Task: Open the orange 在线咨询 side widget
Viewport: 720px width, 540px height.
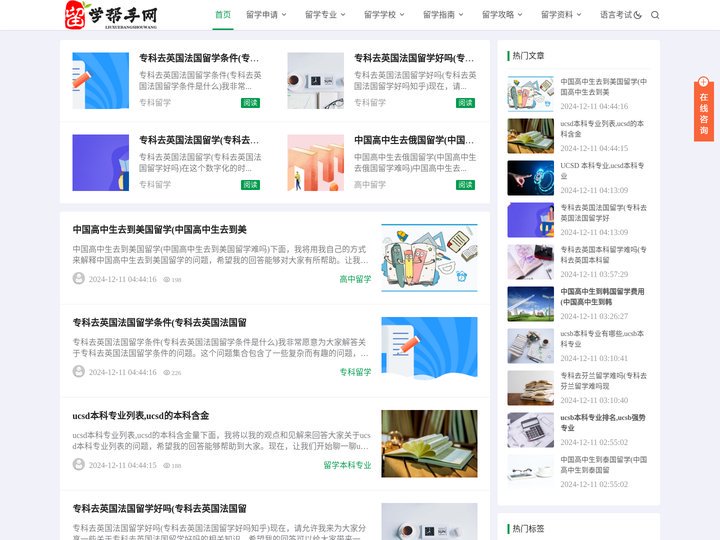Action: point(703,109)
